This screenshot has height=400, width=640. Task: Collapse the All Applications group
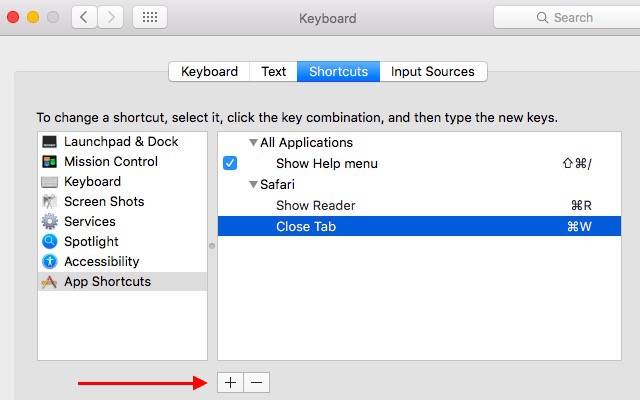pos(253,143)
